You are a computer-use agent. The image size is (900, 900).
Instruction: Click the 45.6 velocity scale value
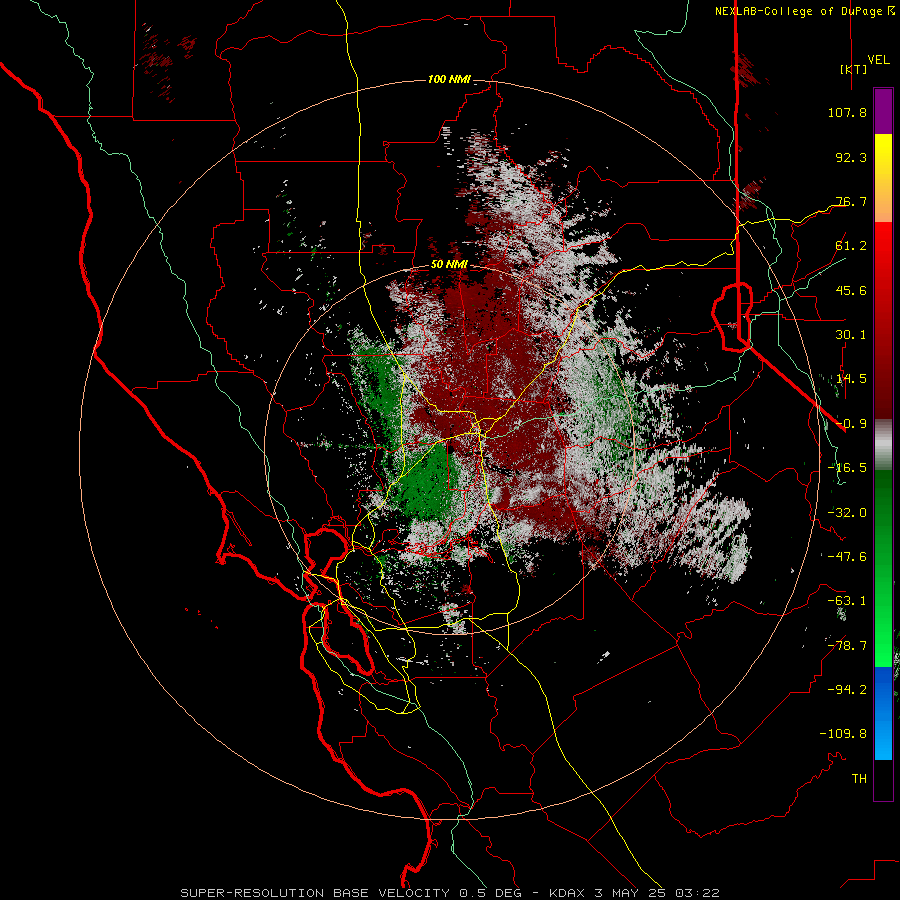tap(851, 290)
